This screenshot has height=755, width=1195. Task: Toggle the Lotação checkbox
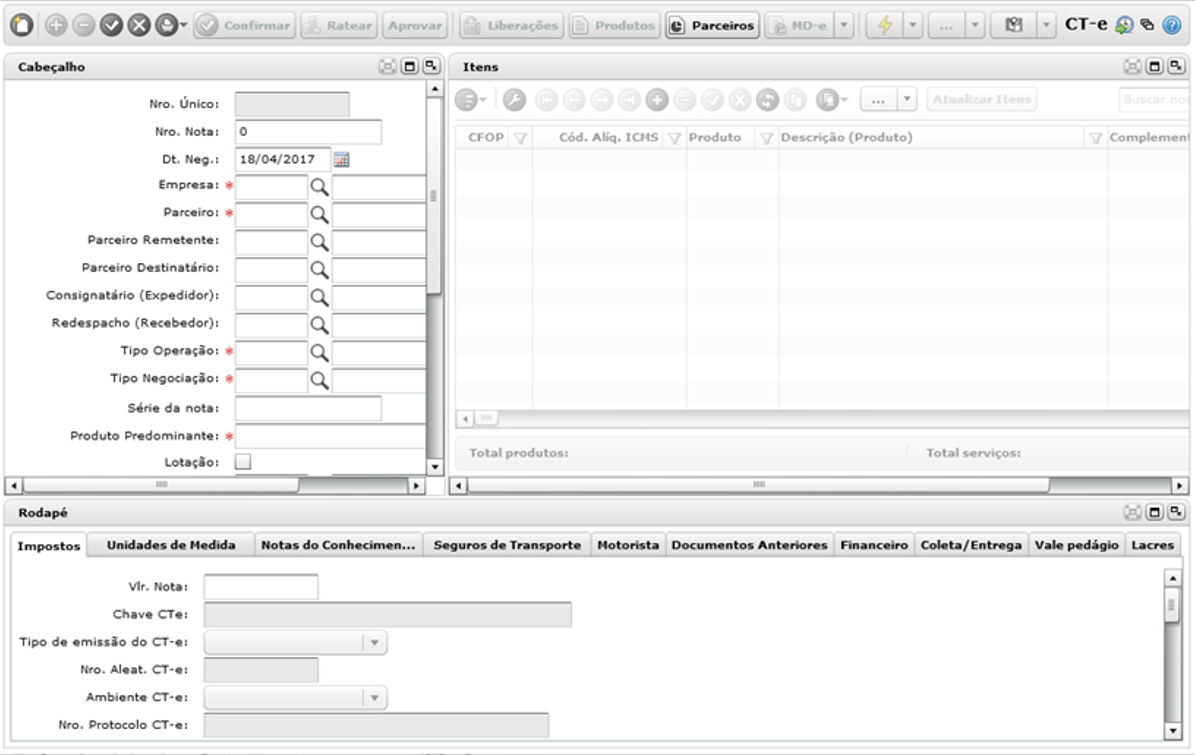[x=242, y=462]
